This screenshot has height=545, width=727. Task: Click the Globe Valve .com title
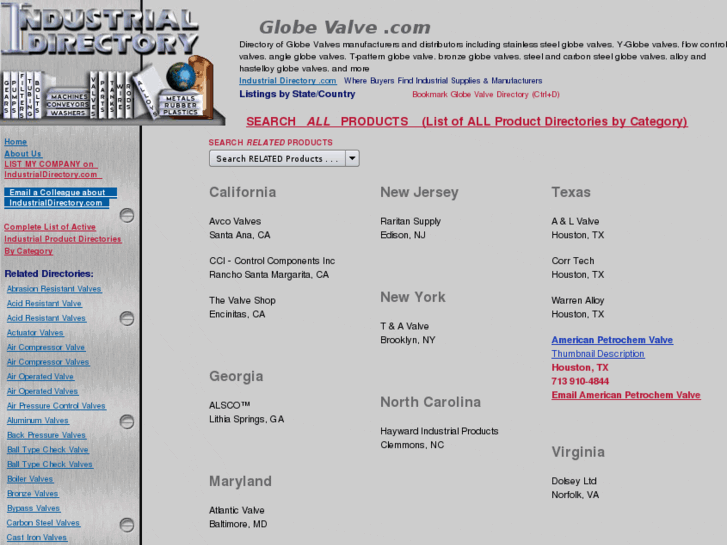tap(344, 27)
